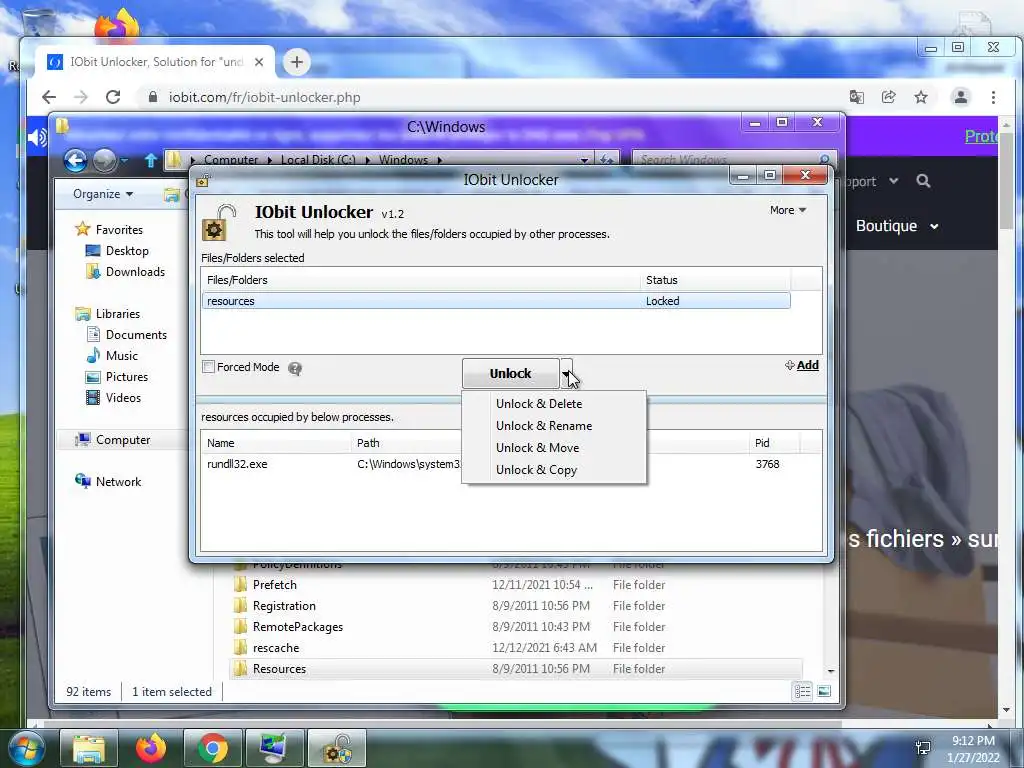
Task: Click the Status column header
Action: [714, 280]
